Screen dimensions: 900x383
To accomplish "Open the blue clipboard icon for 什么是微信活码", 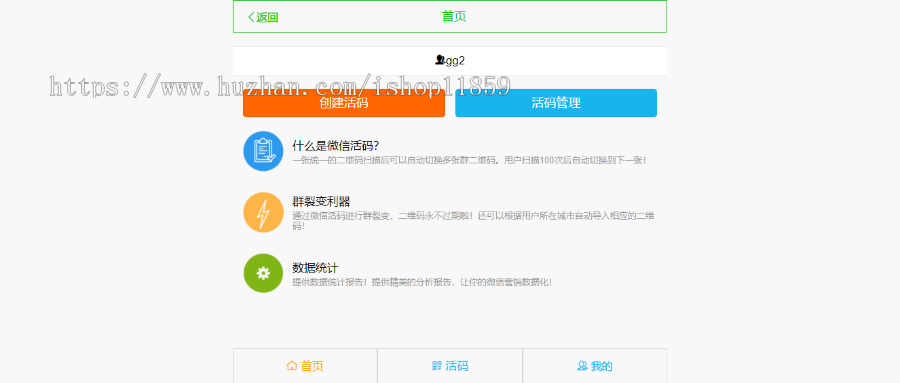I will click(263, 151).
